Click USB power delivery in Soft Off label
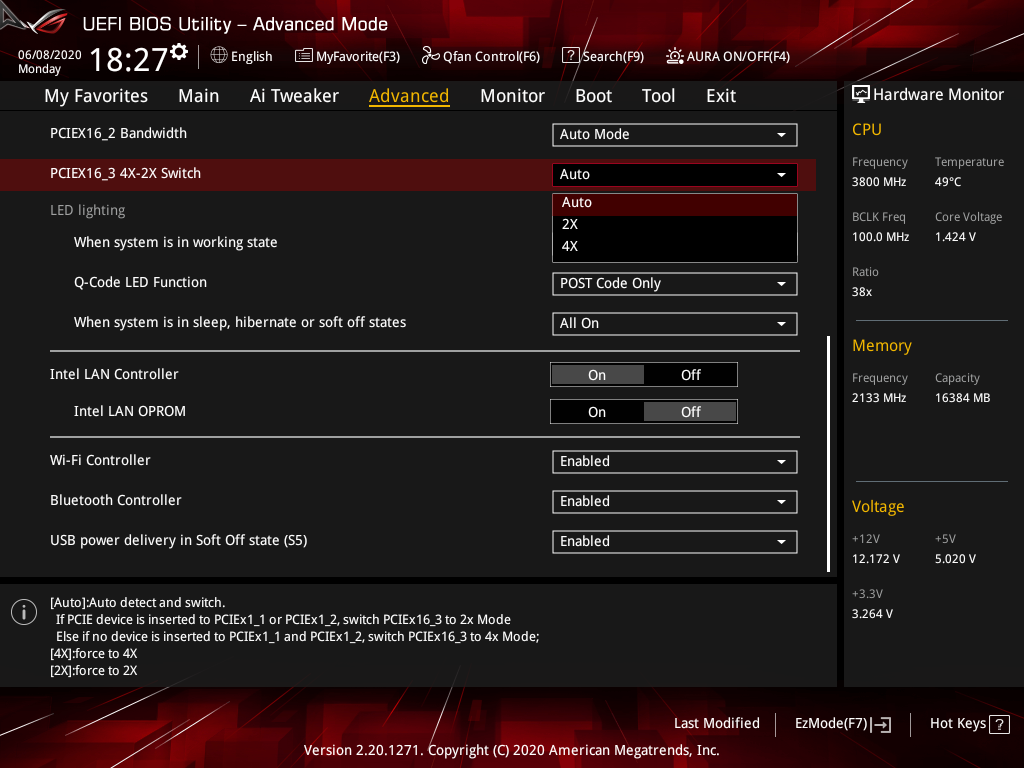 [x=178, y=541]
